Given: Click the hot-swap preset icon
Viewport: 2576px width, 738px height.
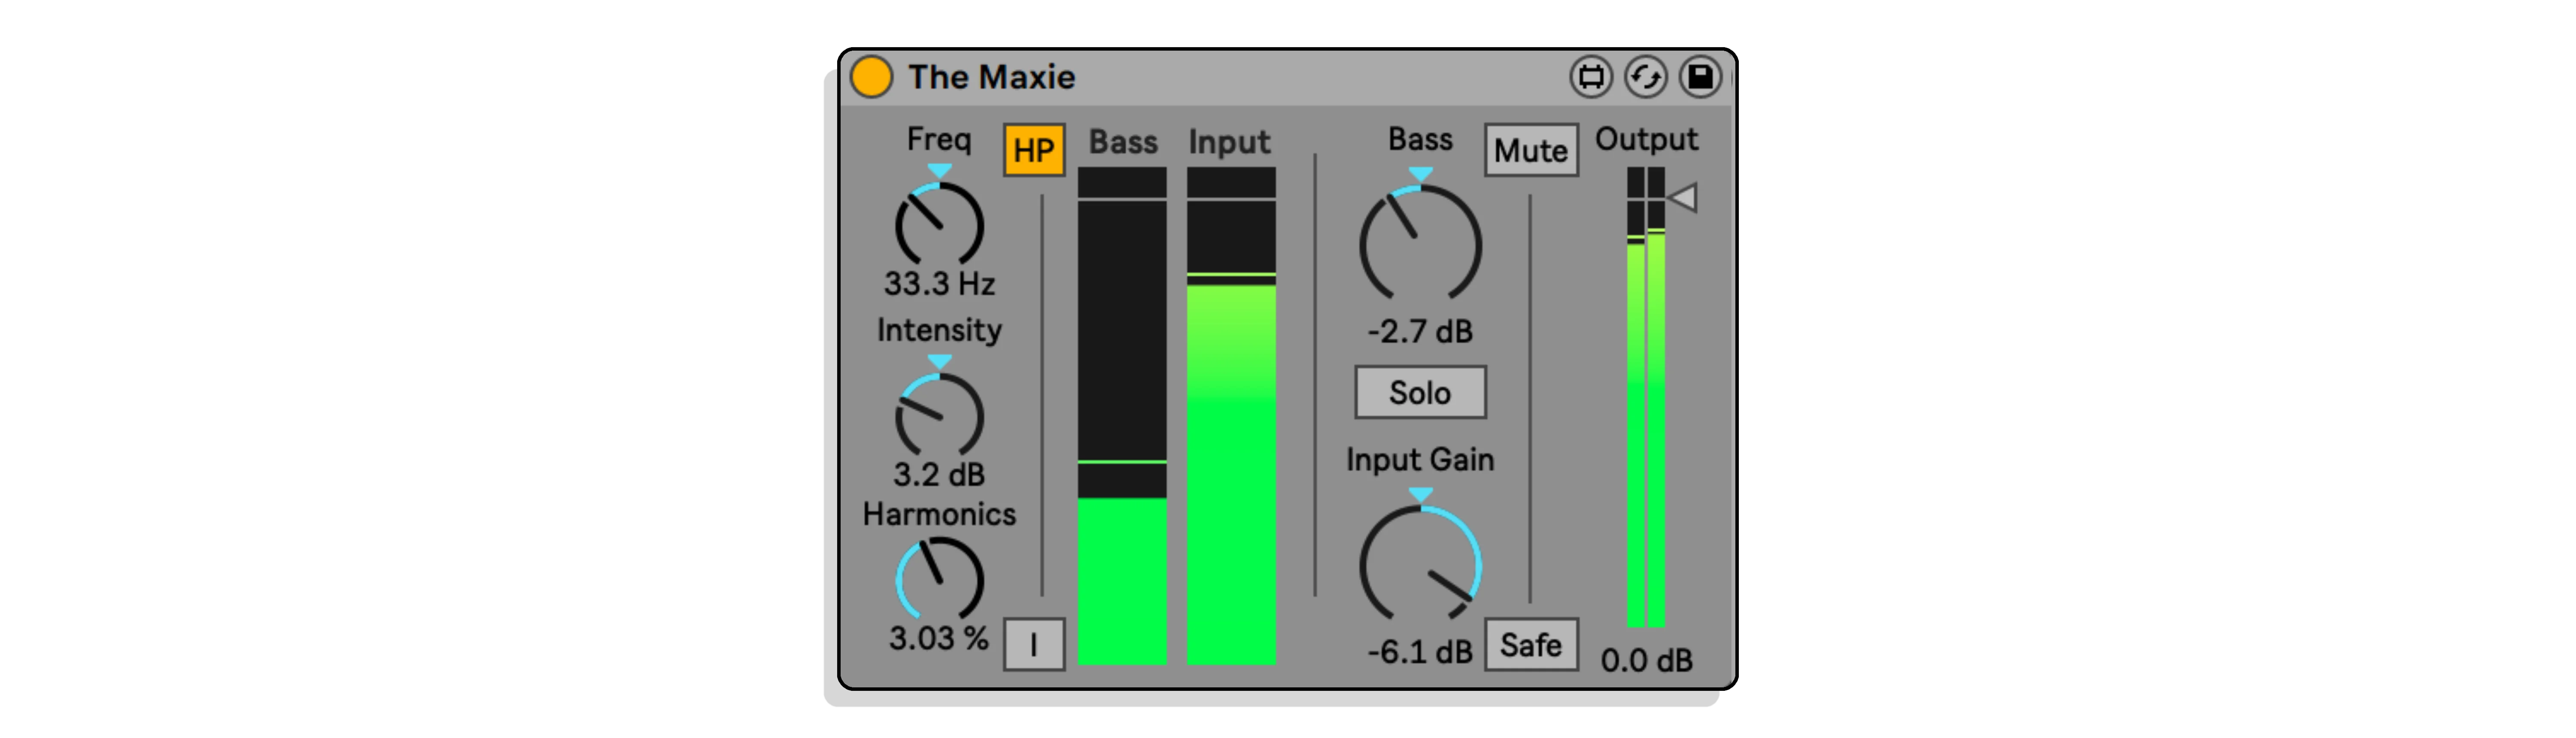Looking at the screenshot, I should (x=1645, y=77).
